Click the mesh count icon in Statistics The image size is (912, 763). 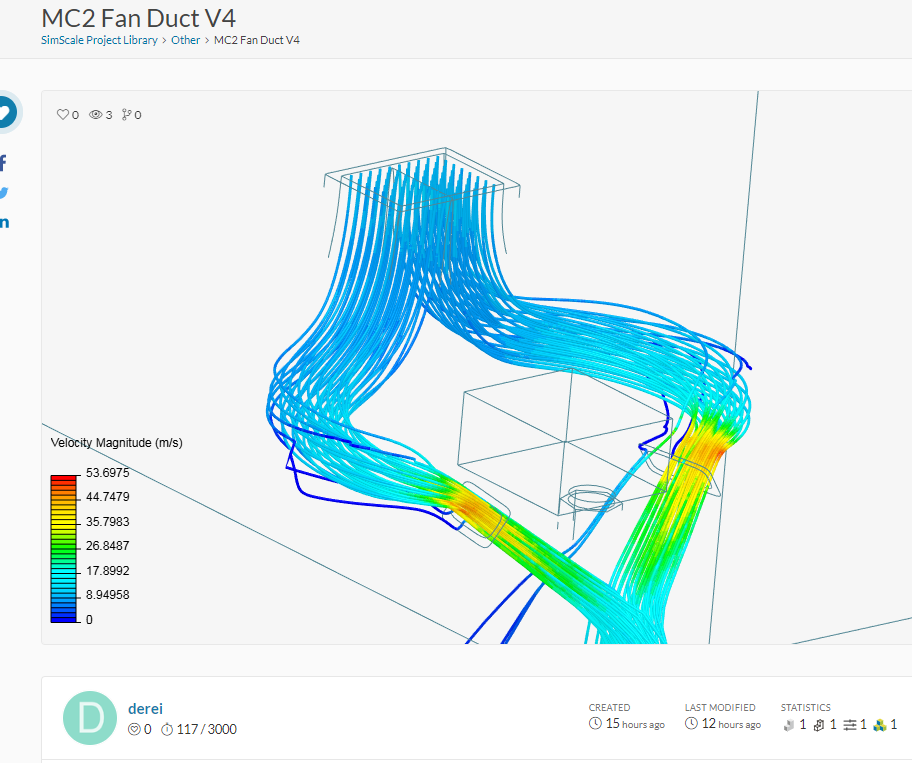tap(817, 725)
